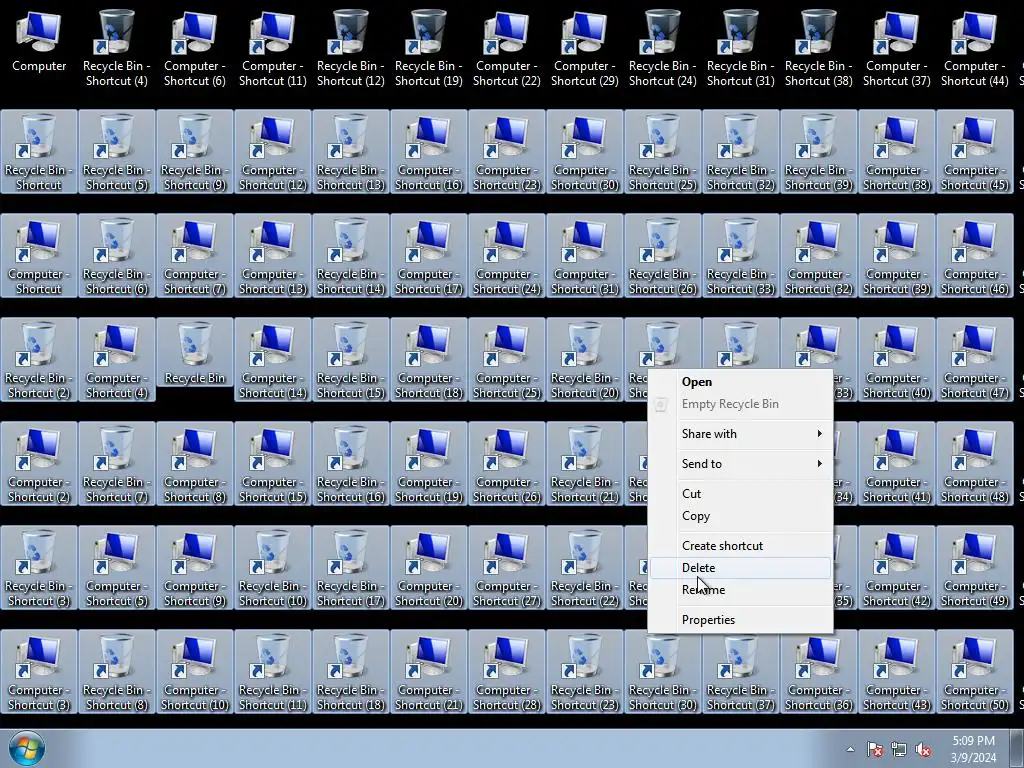This screenshot has width=1024, height=768.
Task: Select Computer - Shortcut (49) icon
Action: point(974,568)
